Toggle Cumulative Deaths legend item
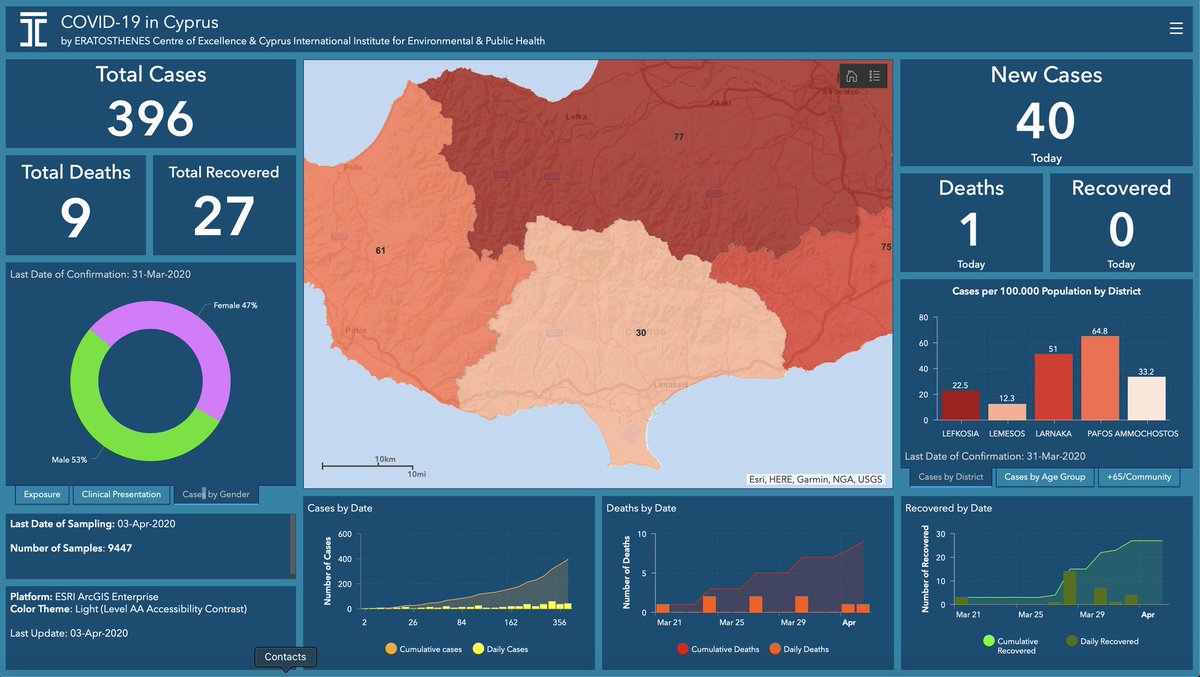This screenshot has height=677, width=1200. coord(718,649)
